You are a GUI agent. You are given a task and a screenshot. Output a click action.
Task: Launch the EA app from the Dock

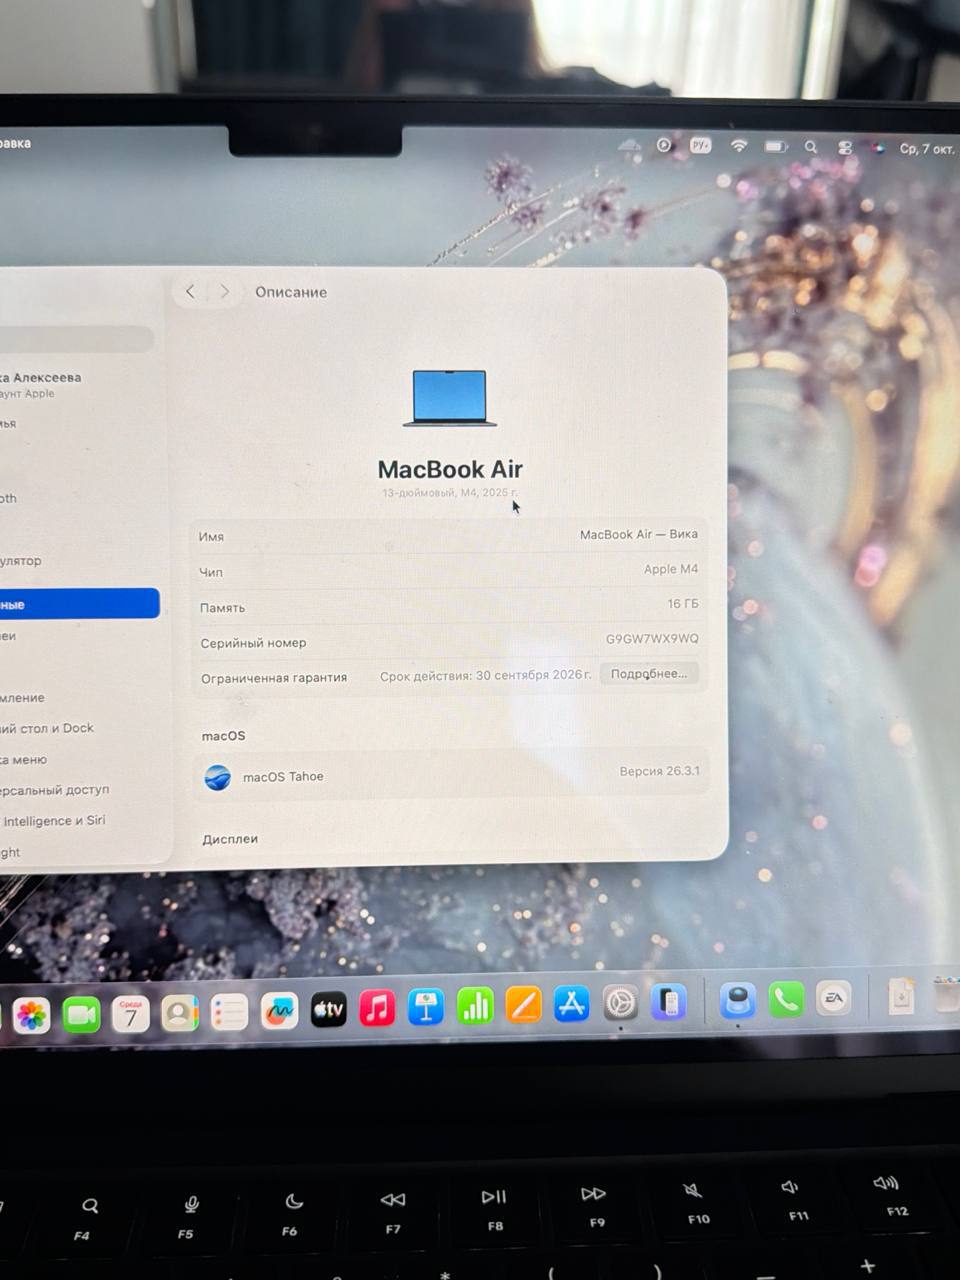click(x=833, y=998)
